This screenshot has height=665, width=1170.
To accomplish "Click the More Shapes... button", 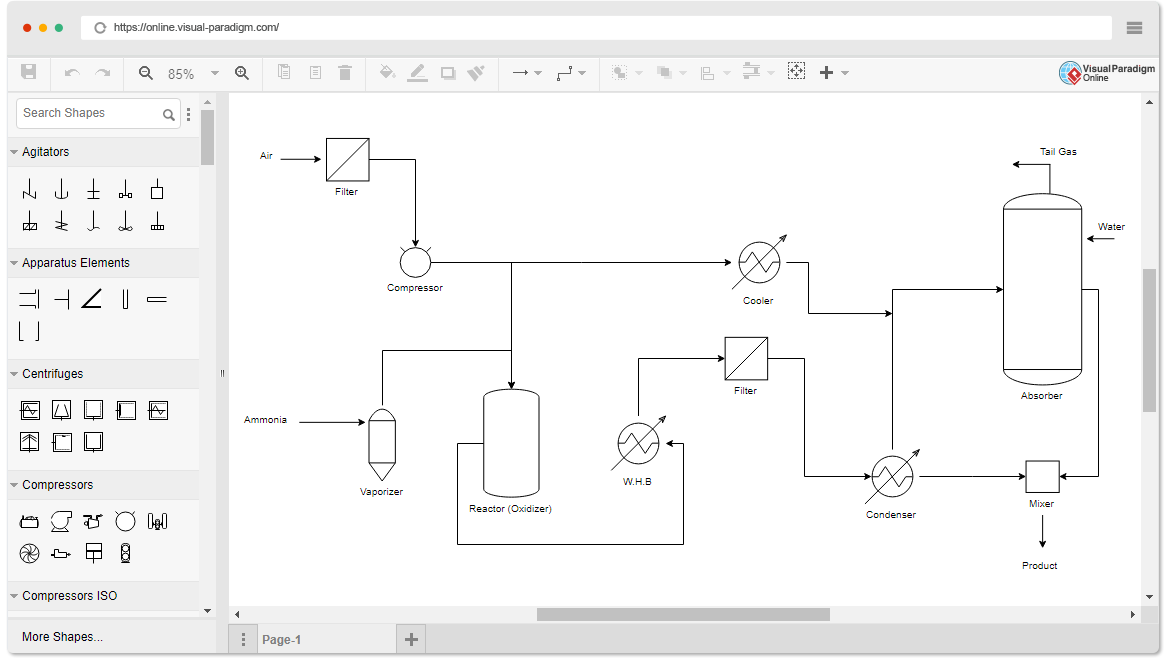I will coord(63,637).
